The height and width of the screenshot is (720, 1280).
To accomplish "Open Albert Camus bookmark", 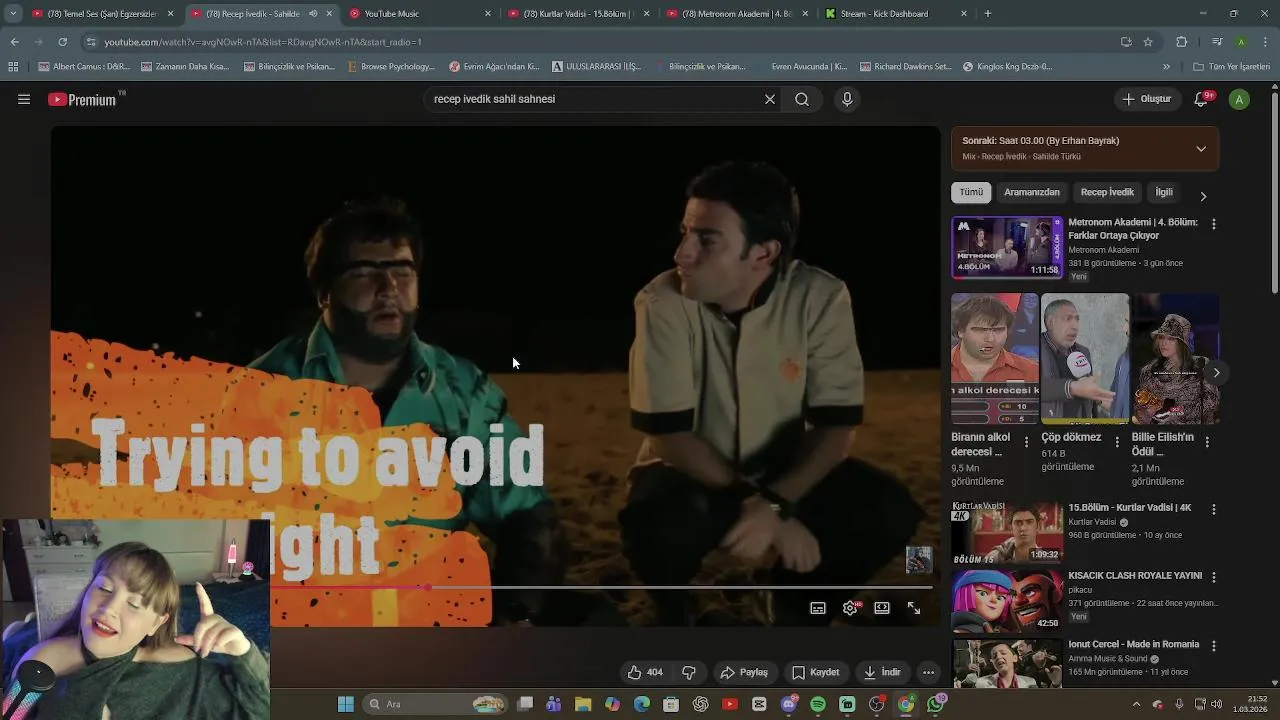I will 84,67.
